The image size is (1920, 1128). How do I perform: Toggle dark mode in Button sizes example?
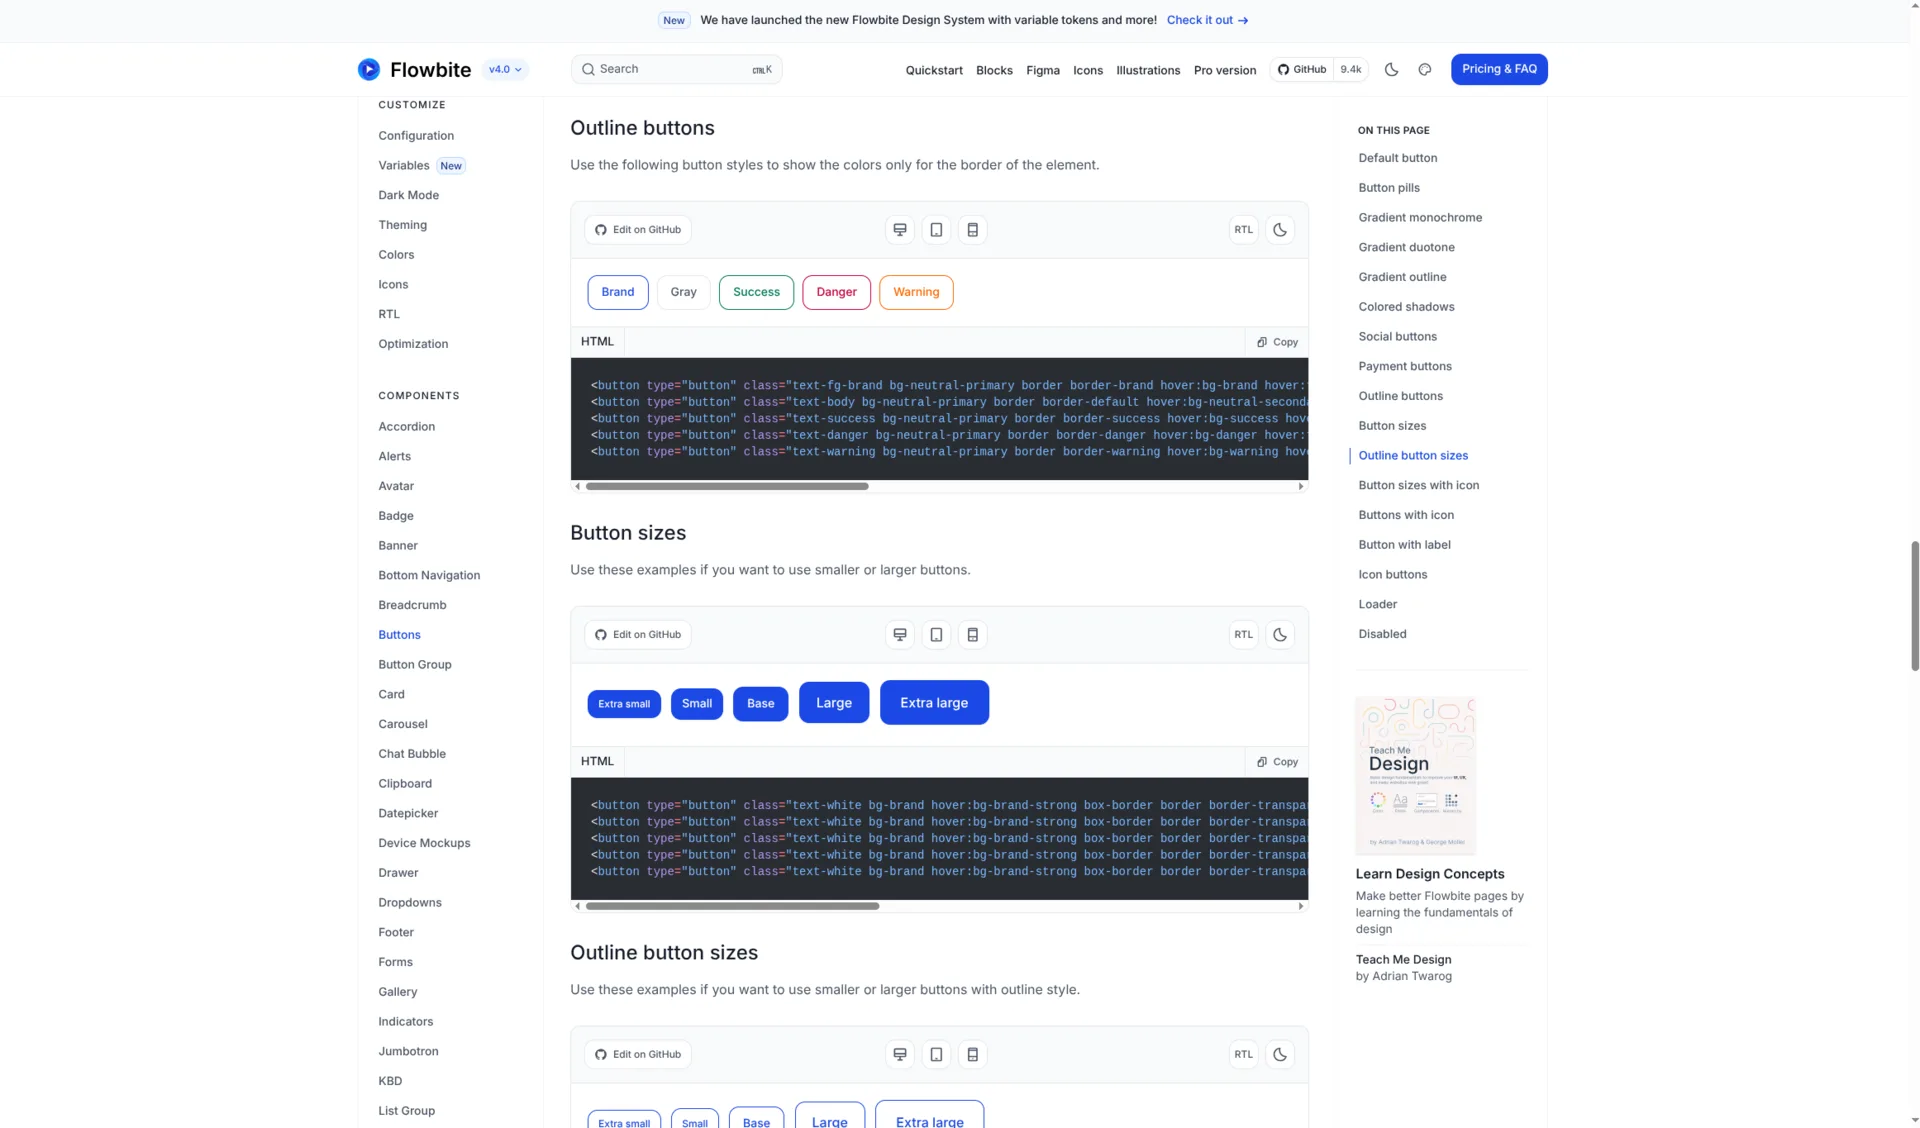pos(1280,635)
